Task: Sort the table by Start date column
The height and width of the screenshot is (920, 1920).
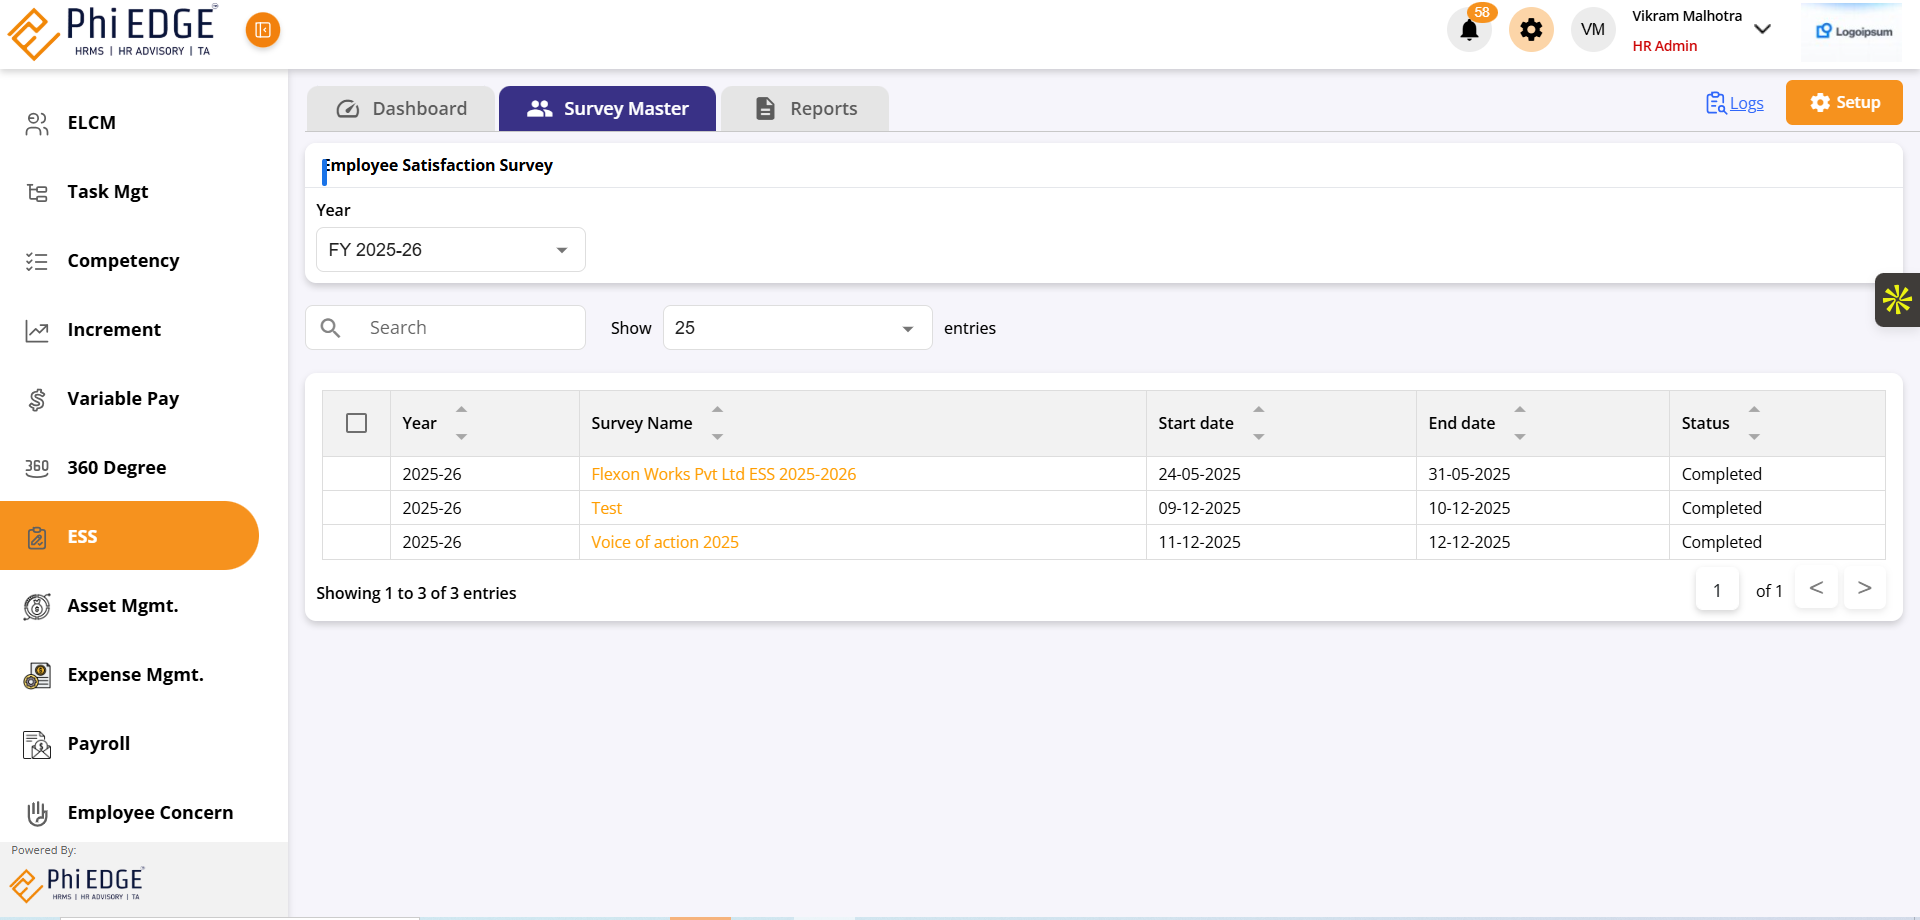Action: pyautogui.click(x=1258, y=423)
